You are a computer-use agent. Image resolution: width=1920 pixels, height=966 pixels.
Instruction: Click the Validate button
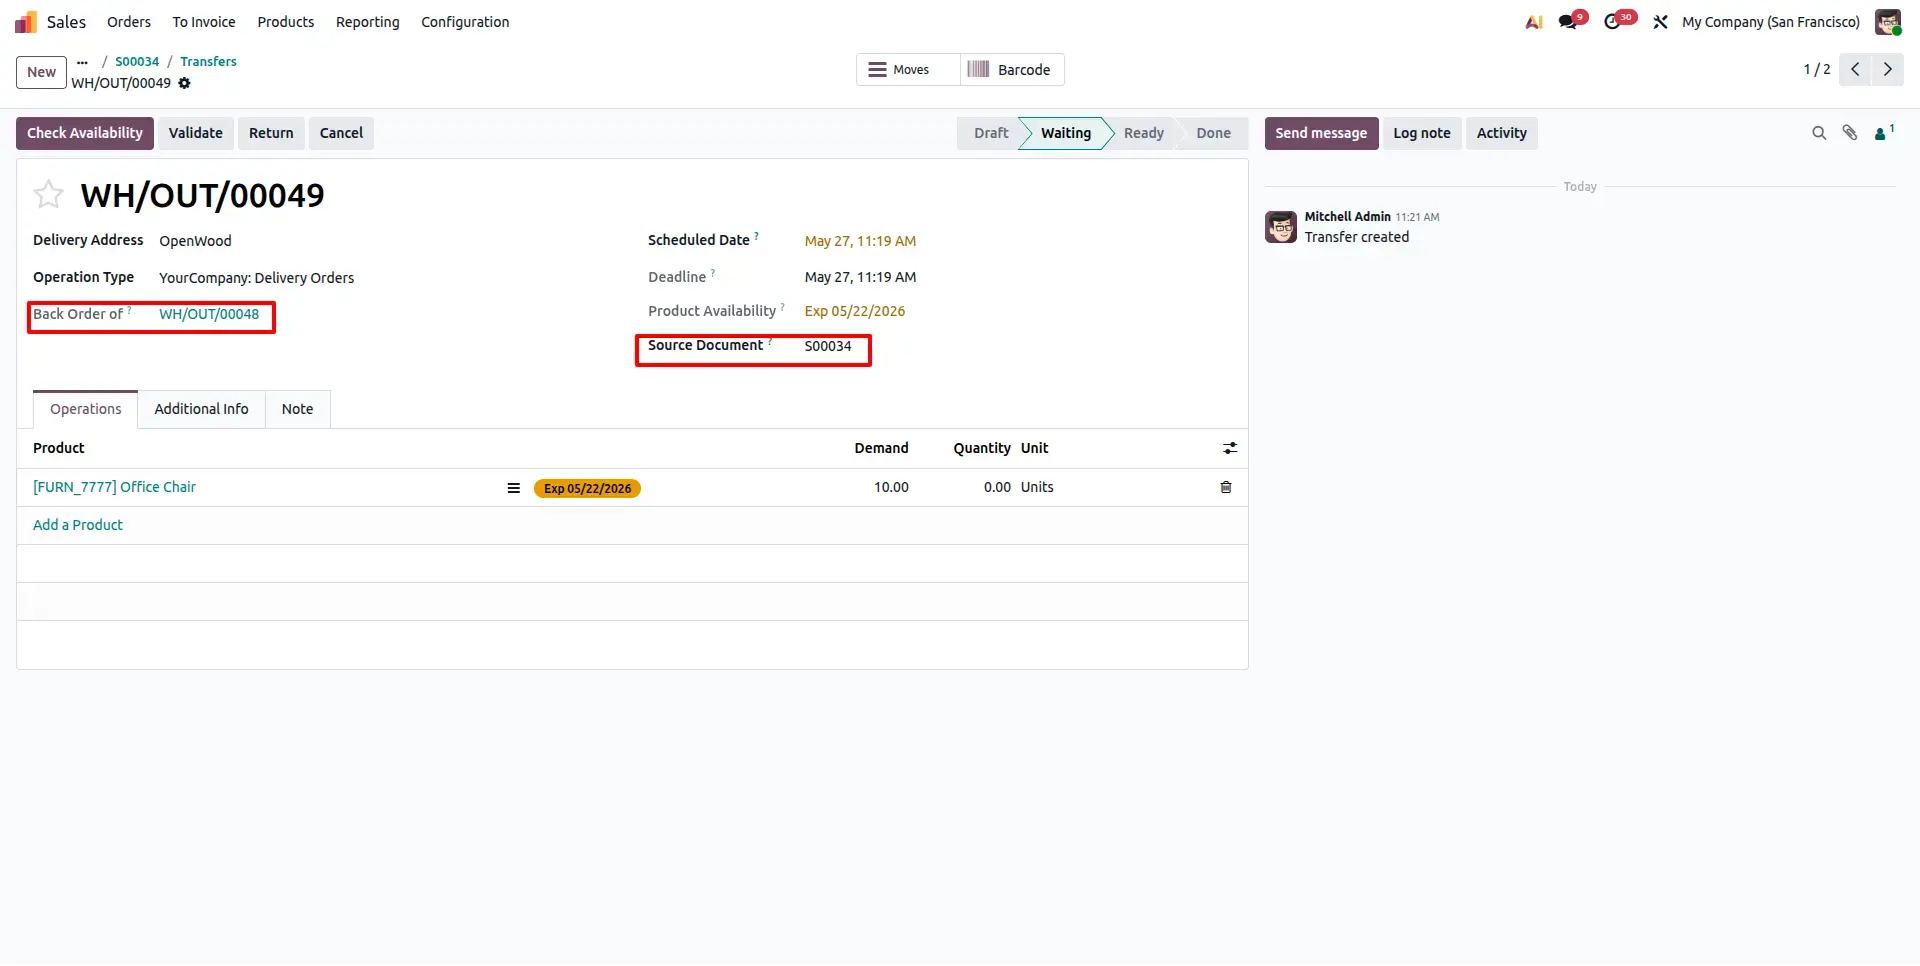[x=195, y=133]
